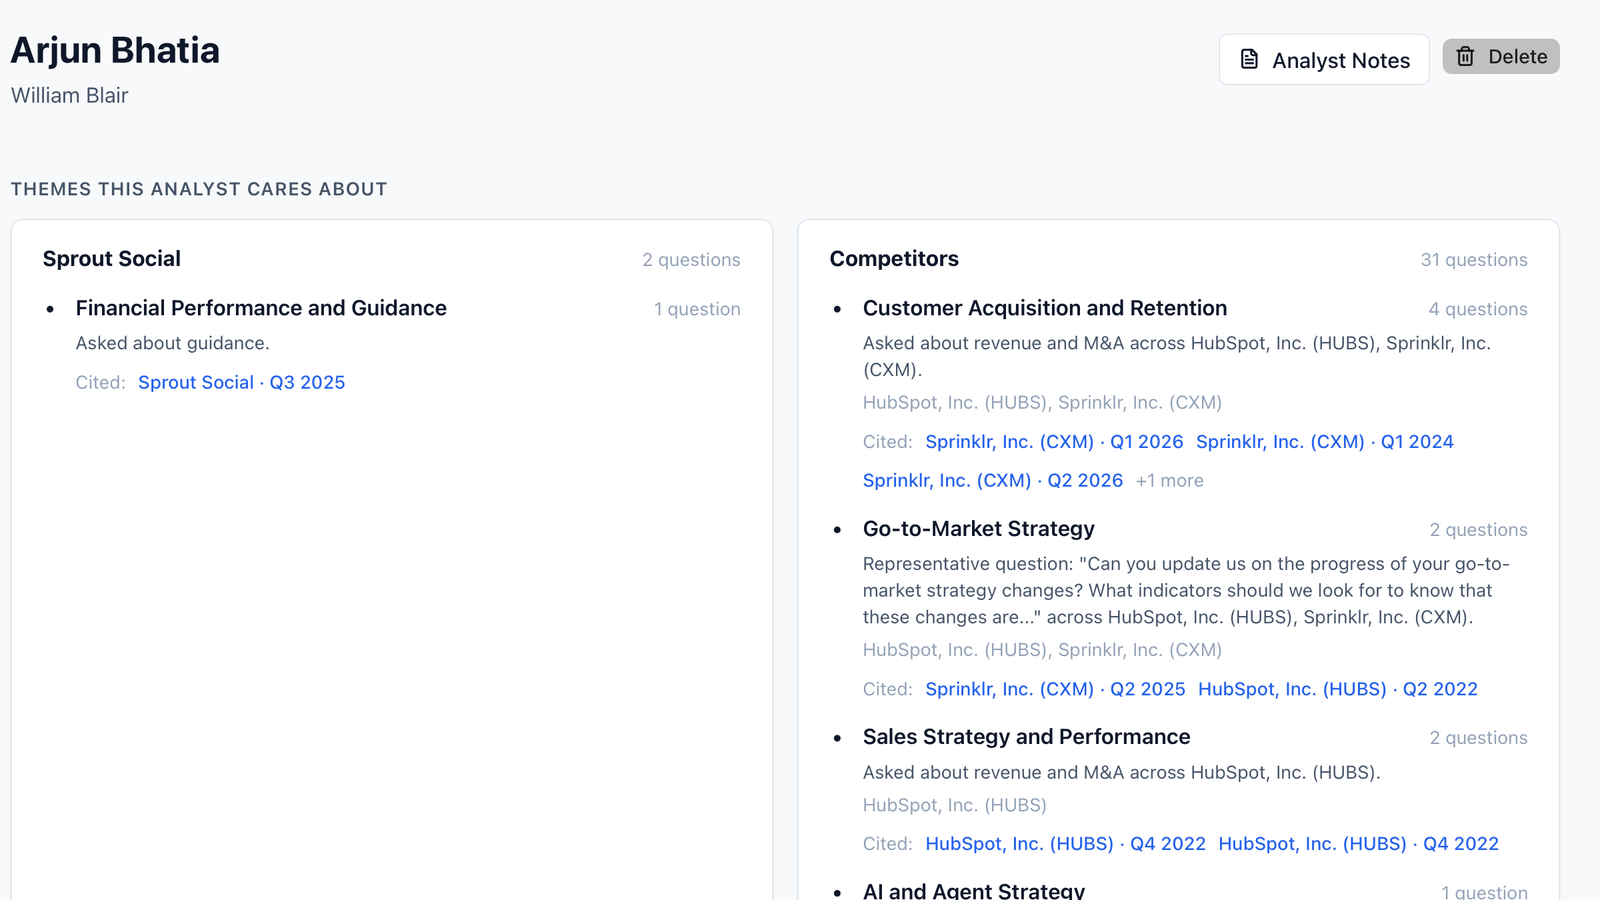Click 'Asked about guidance.' text
Screen dimensions: 1600x900
click(173, 343)
